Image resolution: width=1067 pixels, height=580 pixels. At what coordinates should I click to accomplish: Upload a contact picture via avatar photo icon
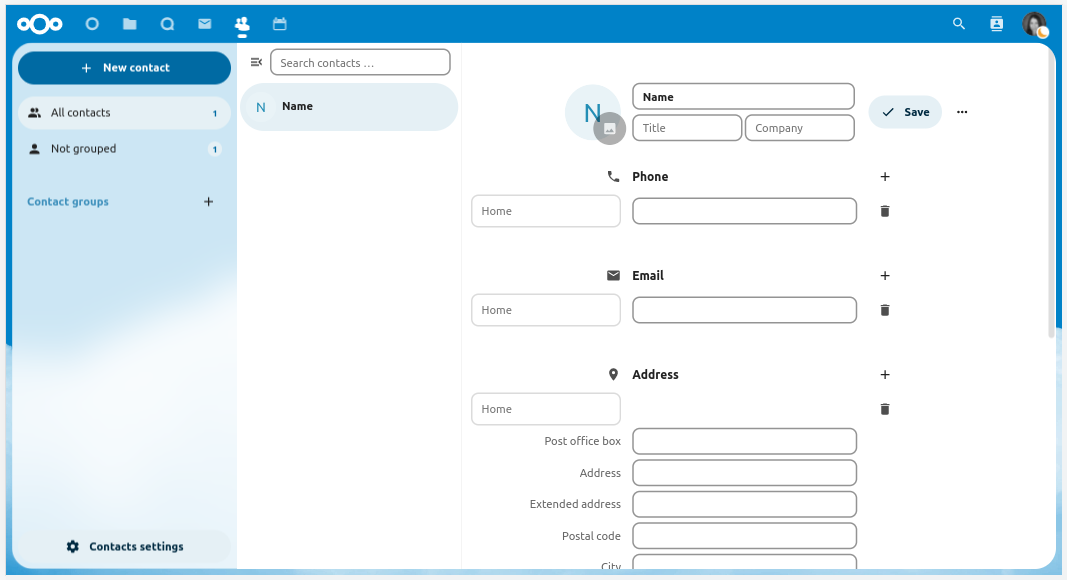pyautogui.click(x=609, y=129)
